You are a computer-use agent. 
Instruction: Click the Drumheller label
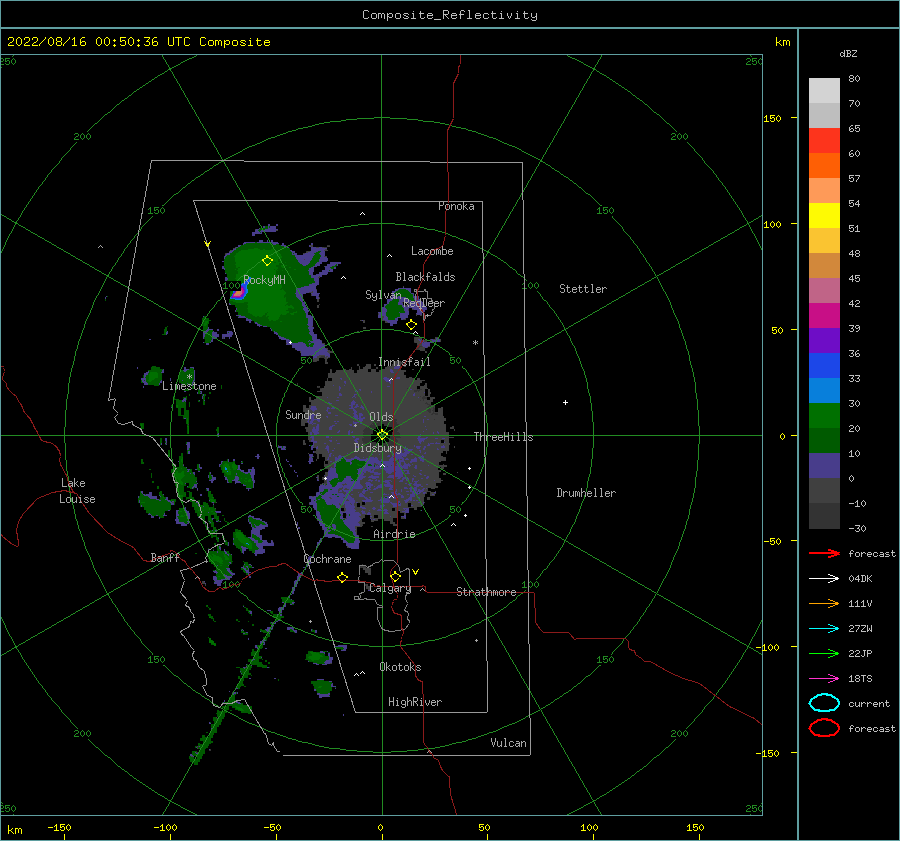pyautogui.click(x=586, y=493)
